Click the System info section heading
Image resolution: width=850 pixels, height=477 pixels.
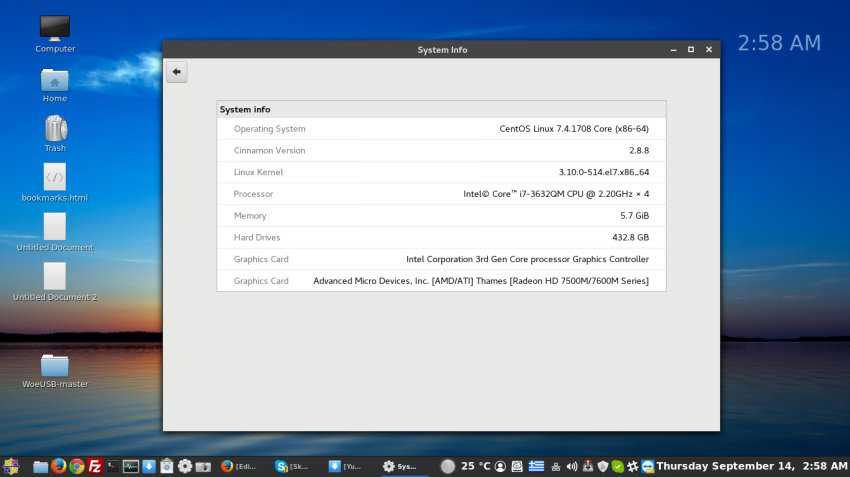coord(245,109)
